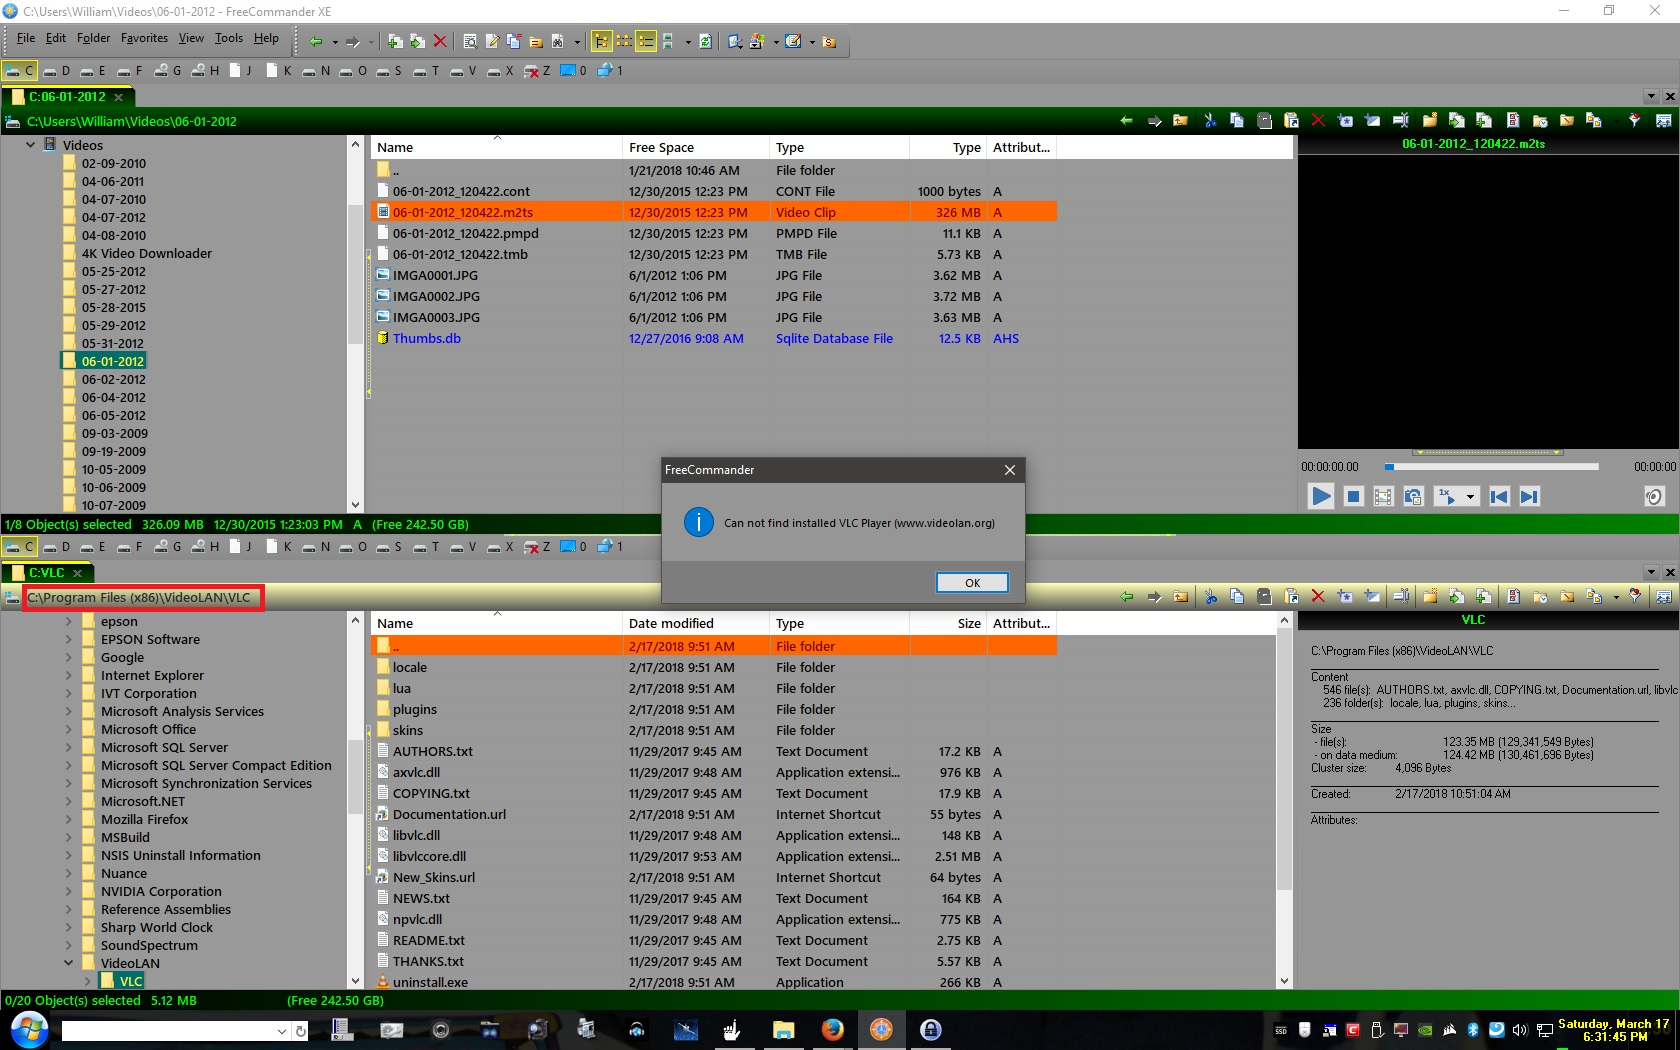Toggle the folder tree view button
The height and width of the screenshot is (1050, 1680).
point(601,42)
